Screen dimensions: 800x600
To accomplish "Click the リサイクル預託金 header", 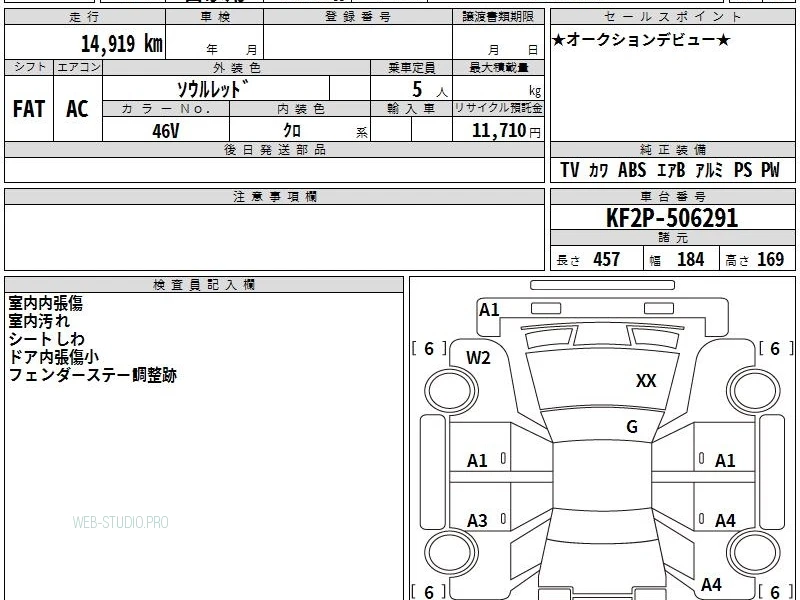I will coord(498,108).
